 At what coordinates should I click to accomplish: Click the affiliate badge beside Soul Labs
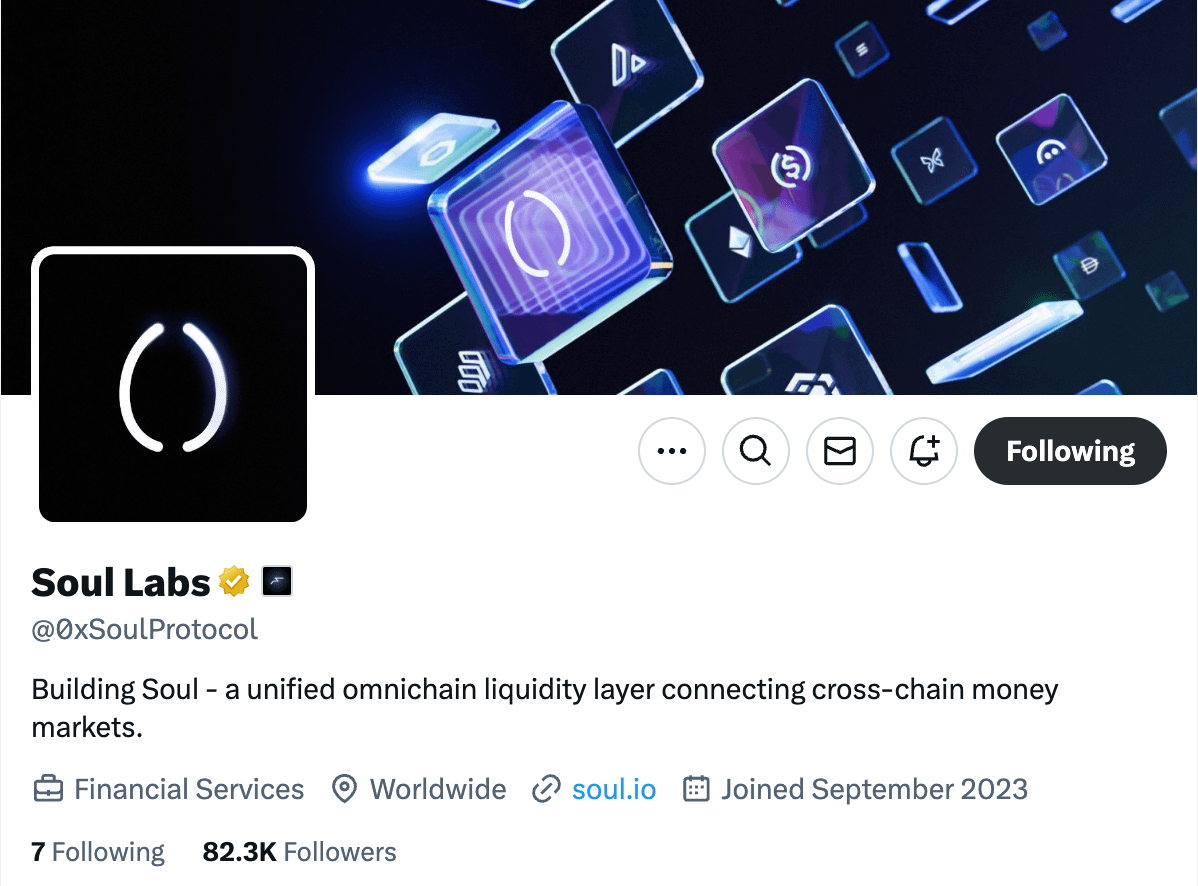(277, 581)
